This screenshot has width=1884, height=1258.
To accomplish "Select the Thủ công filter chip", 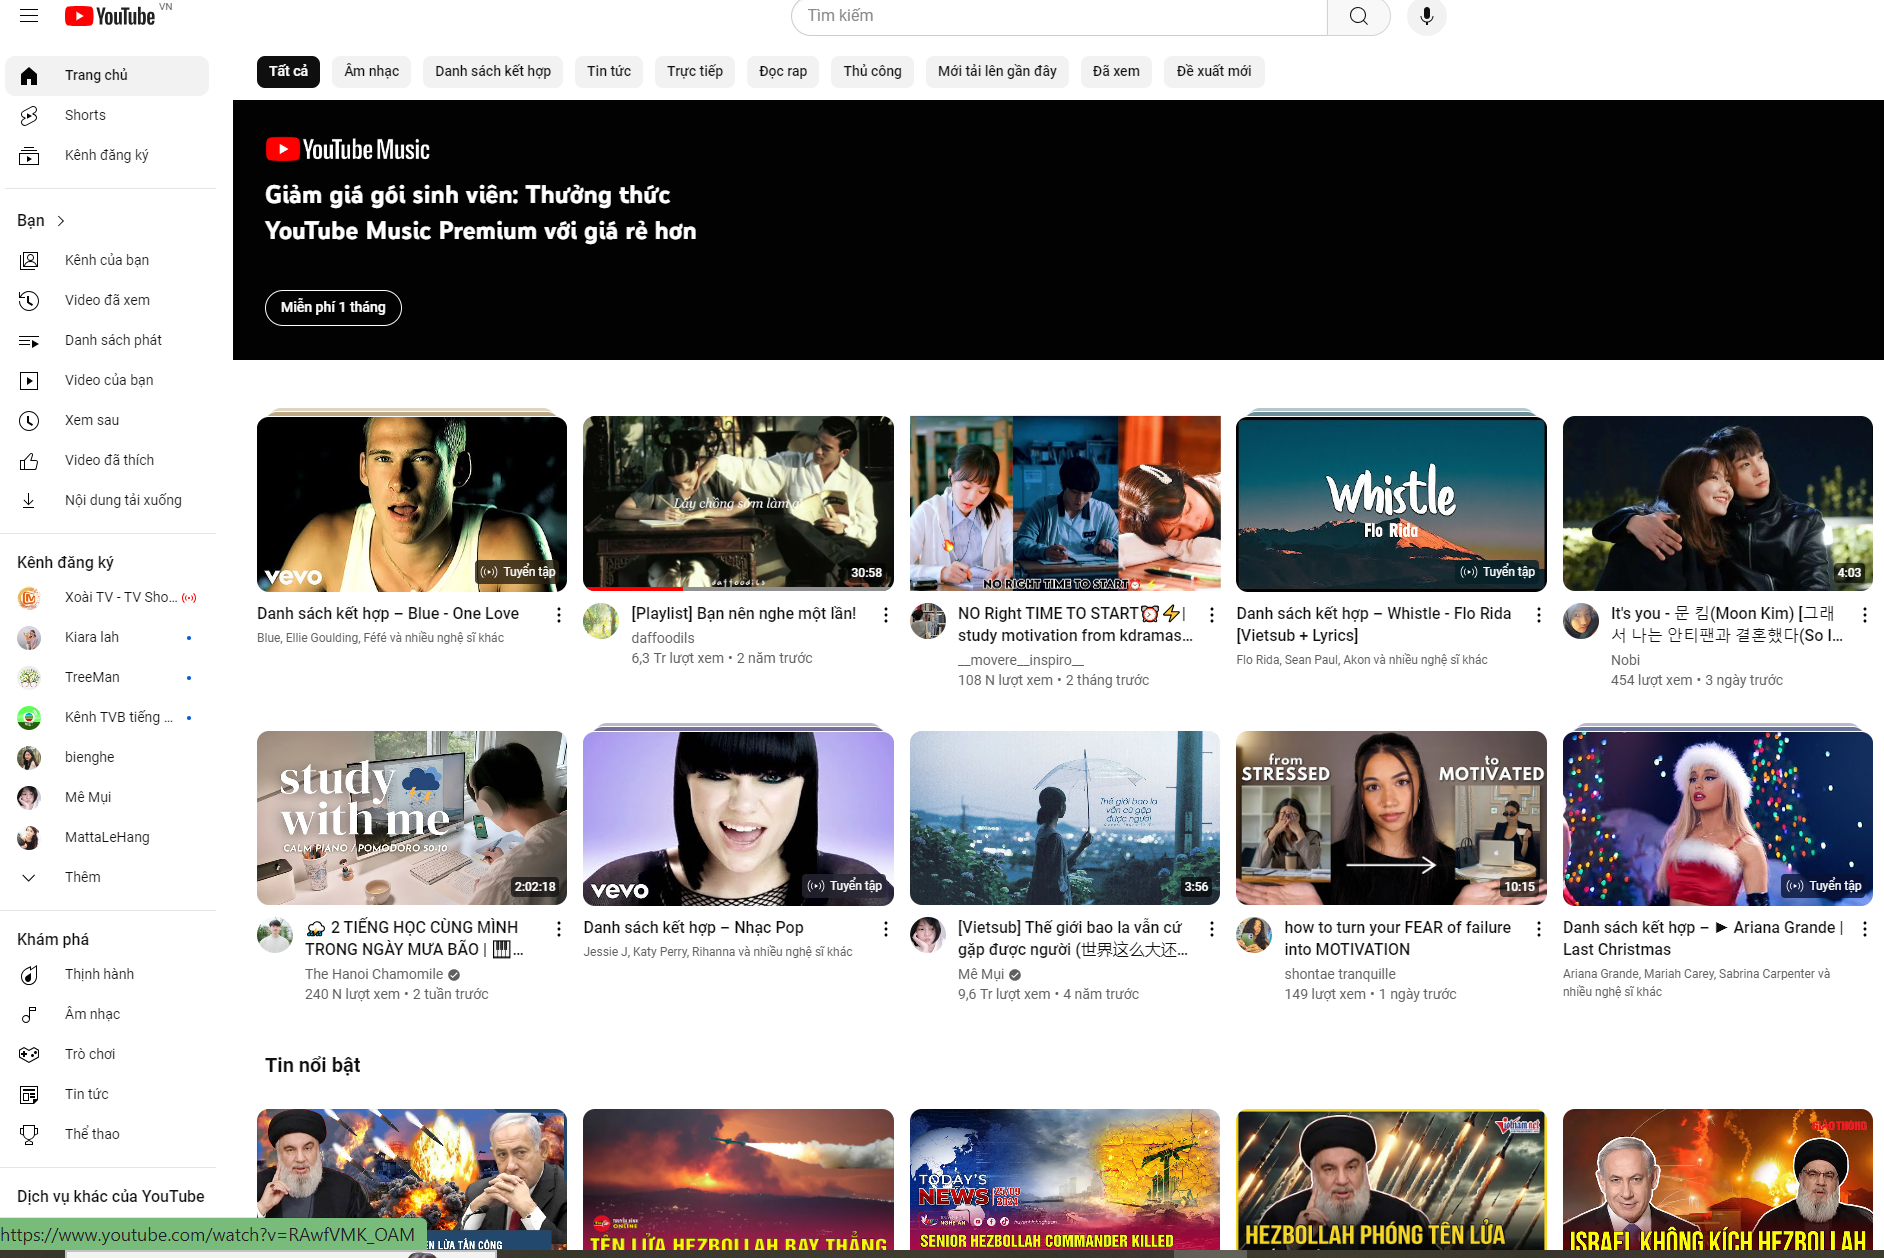I will [x=872, y=72].
